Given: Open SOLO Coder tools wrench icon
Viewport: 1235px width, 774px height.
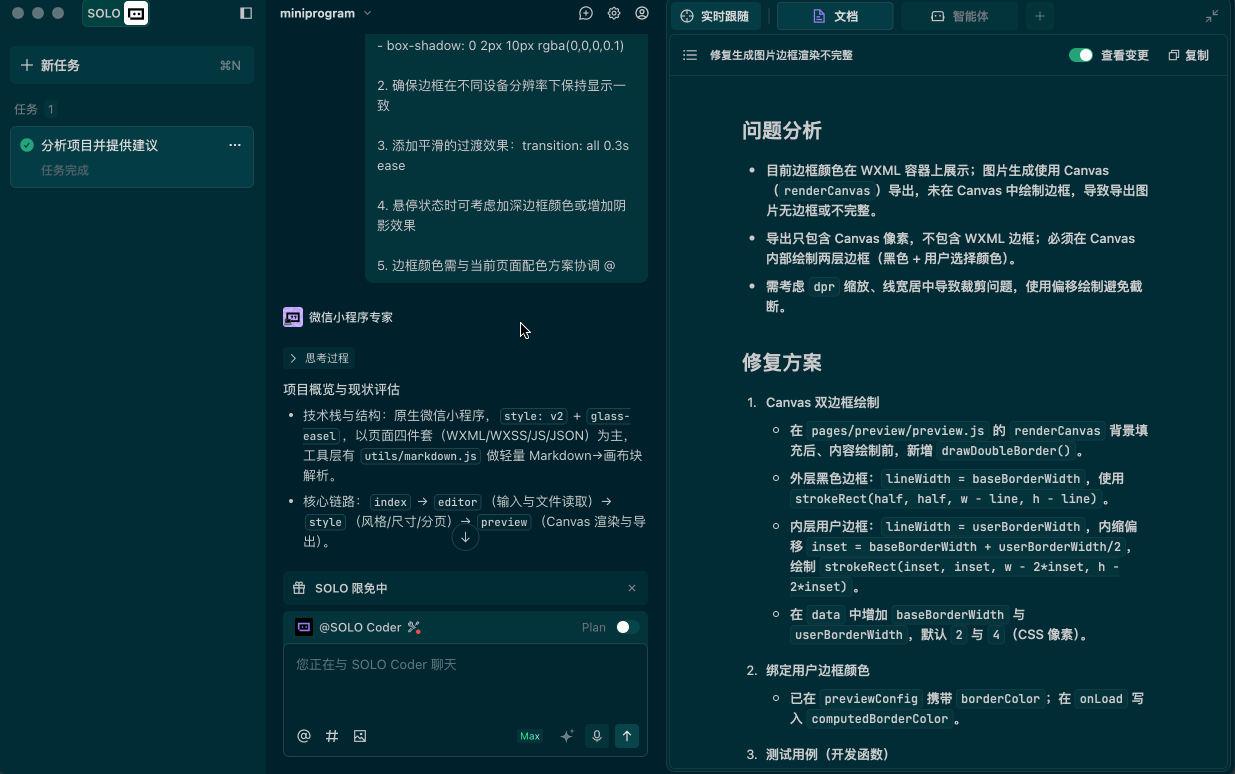Looking at the screenshot, I should pos(414,627).
